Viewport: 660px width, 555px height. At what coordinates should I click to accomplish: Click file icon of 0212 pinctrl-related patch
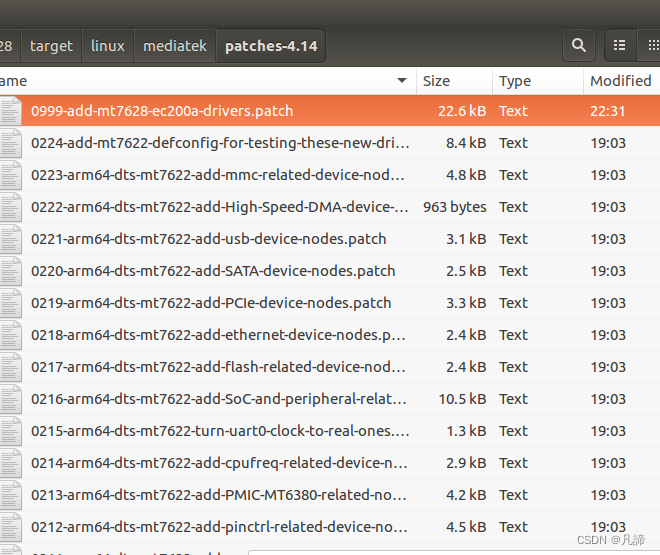[x=10, y=527]
